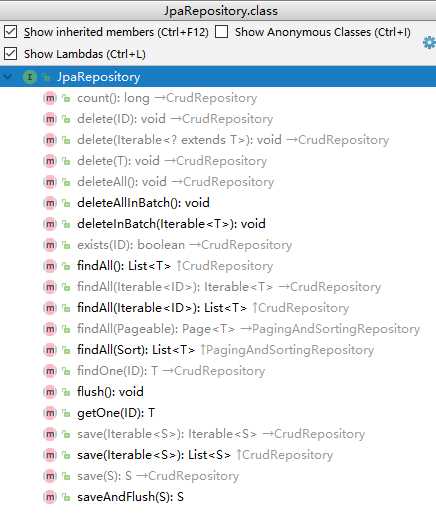Select delete(T): void →CrudRepository
This screenshot has height=517, width=436.
click(x=172, y=161)
